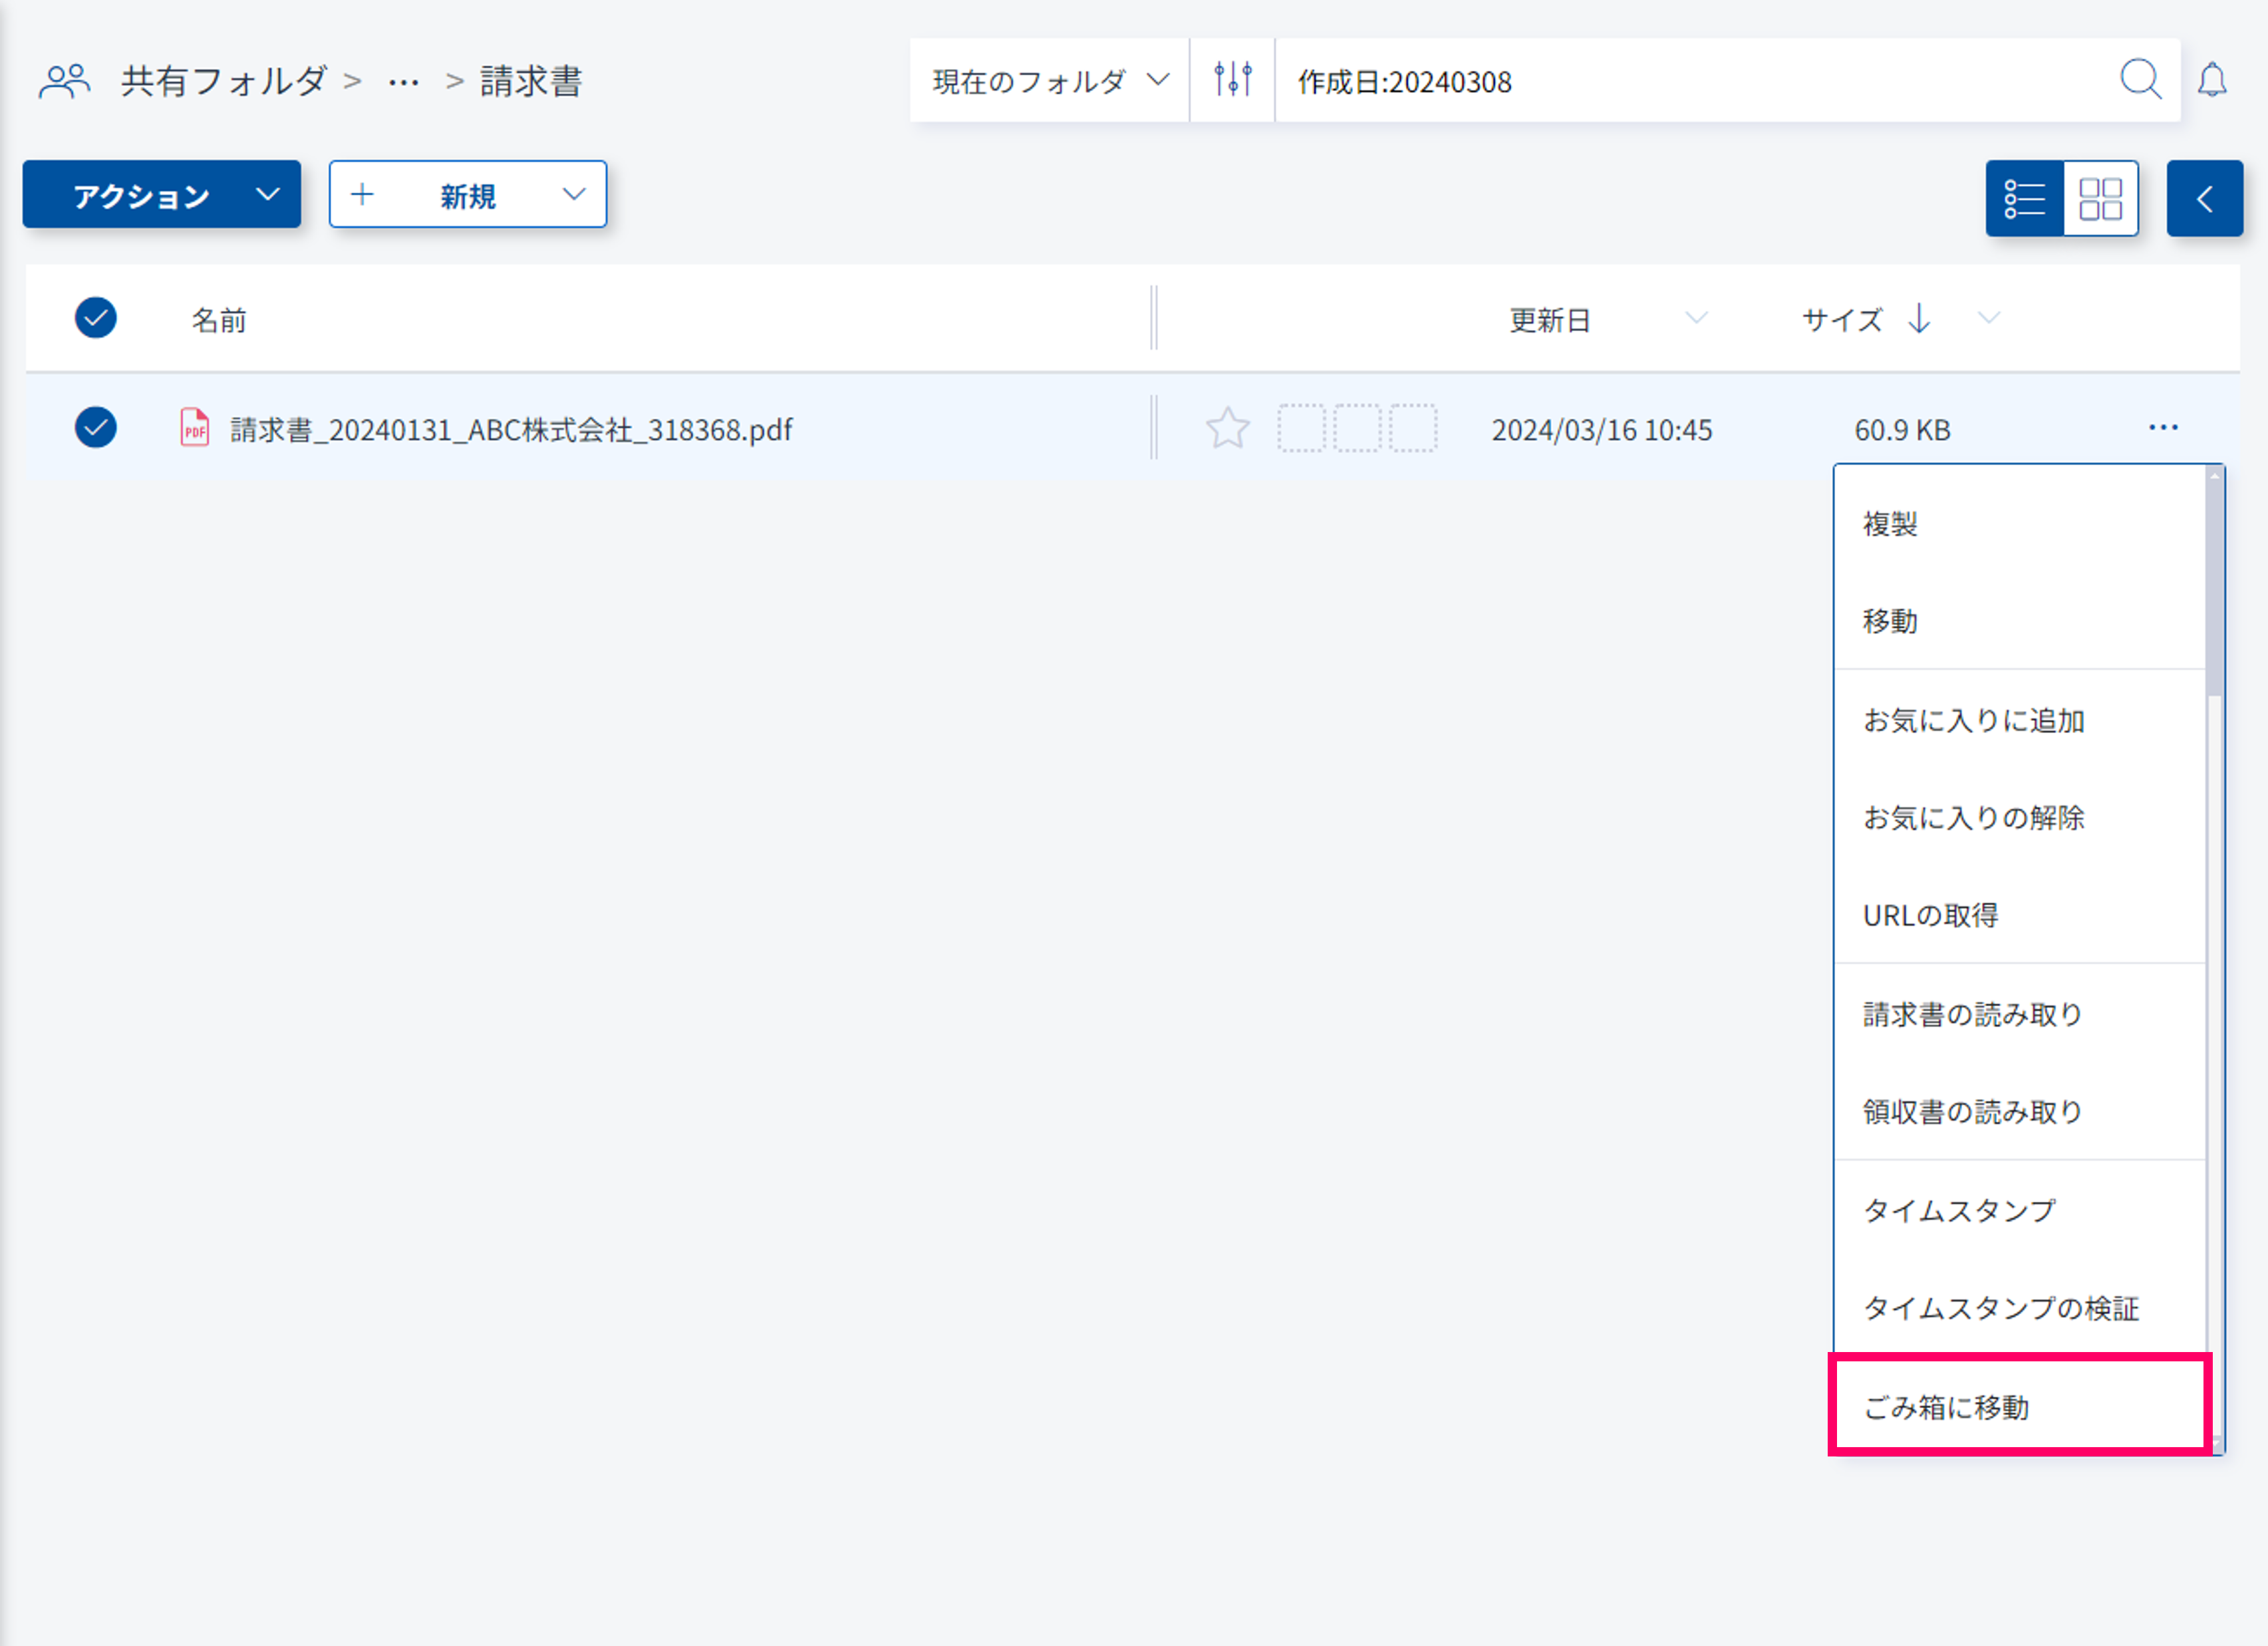The width and height of the screenshot is (2268, 1646).
Task: Open the notification bell
Action: point(2212,80)
